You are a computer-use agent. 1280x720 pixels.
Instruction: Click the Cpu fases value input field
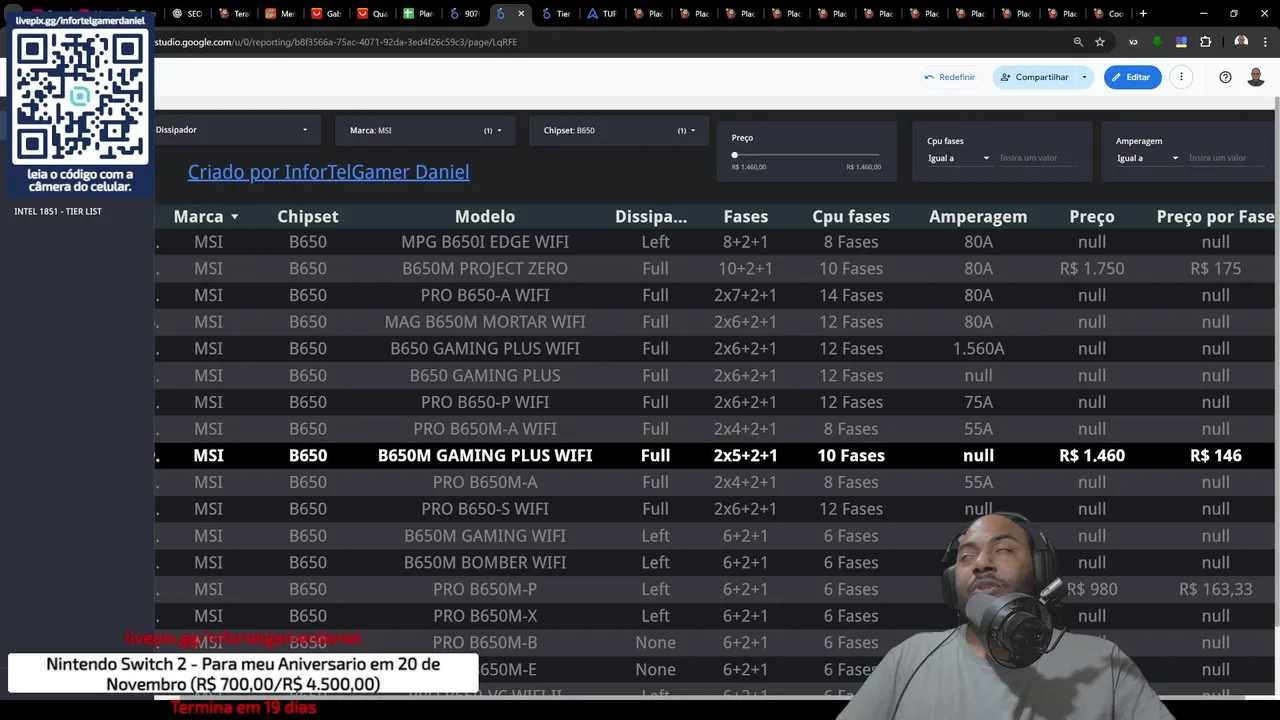coord(1040,158)
